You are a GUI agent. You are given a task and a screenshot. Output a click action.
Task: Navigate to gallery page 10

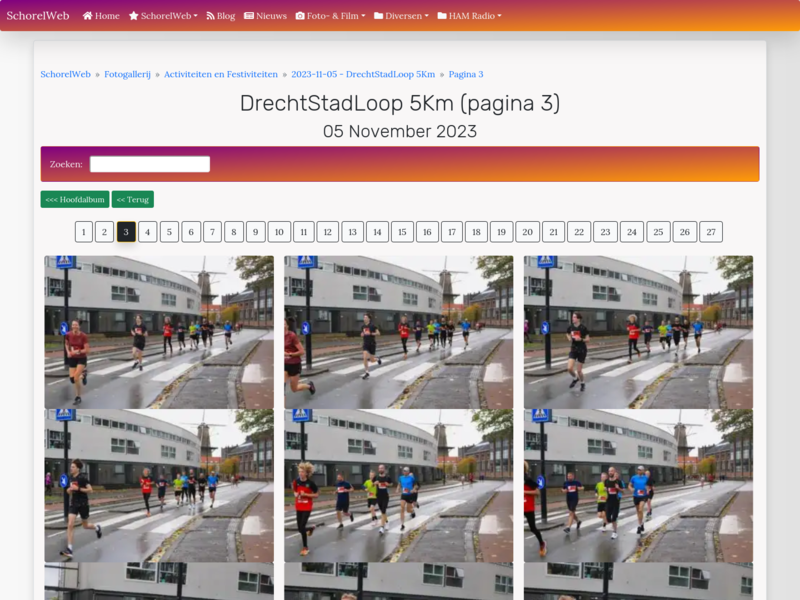(279, 232)
